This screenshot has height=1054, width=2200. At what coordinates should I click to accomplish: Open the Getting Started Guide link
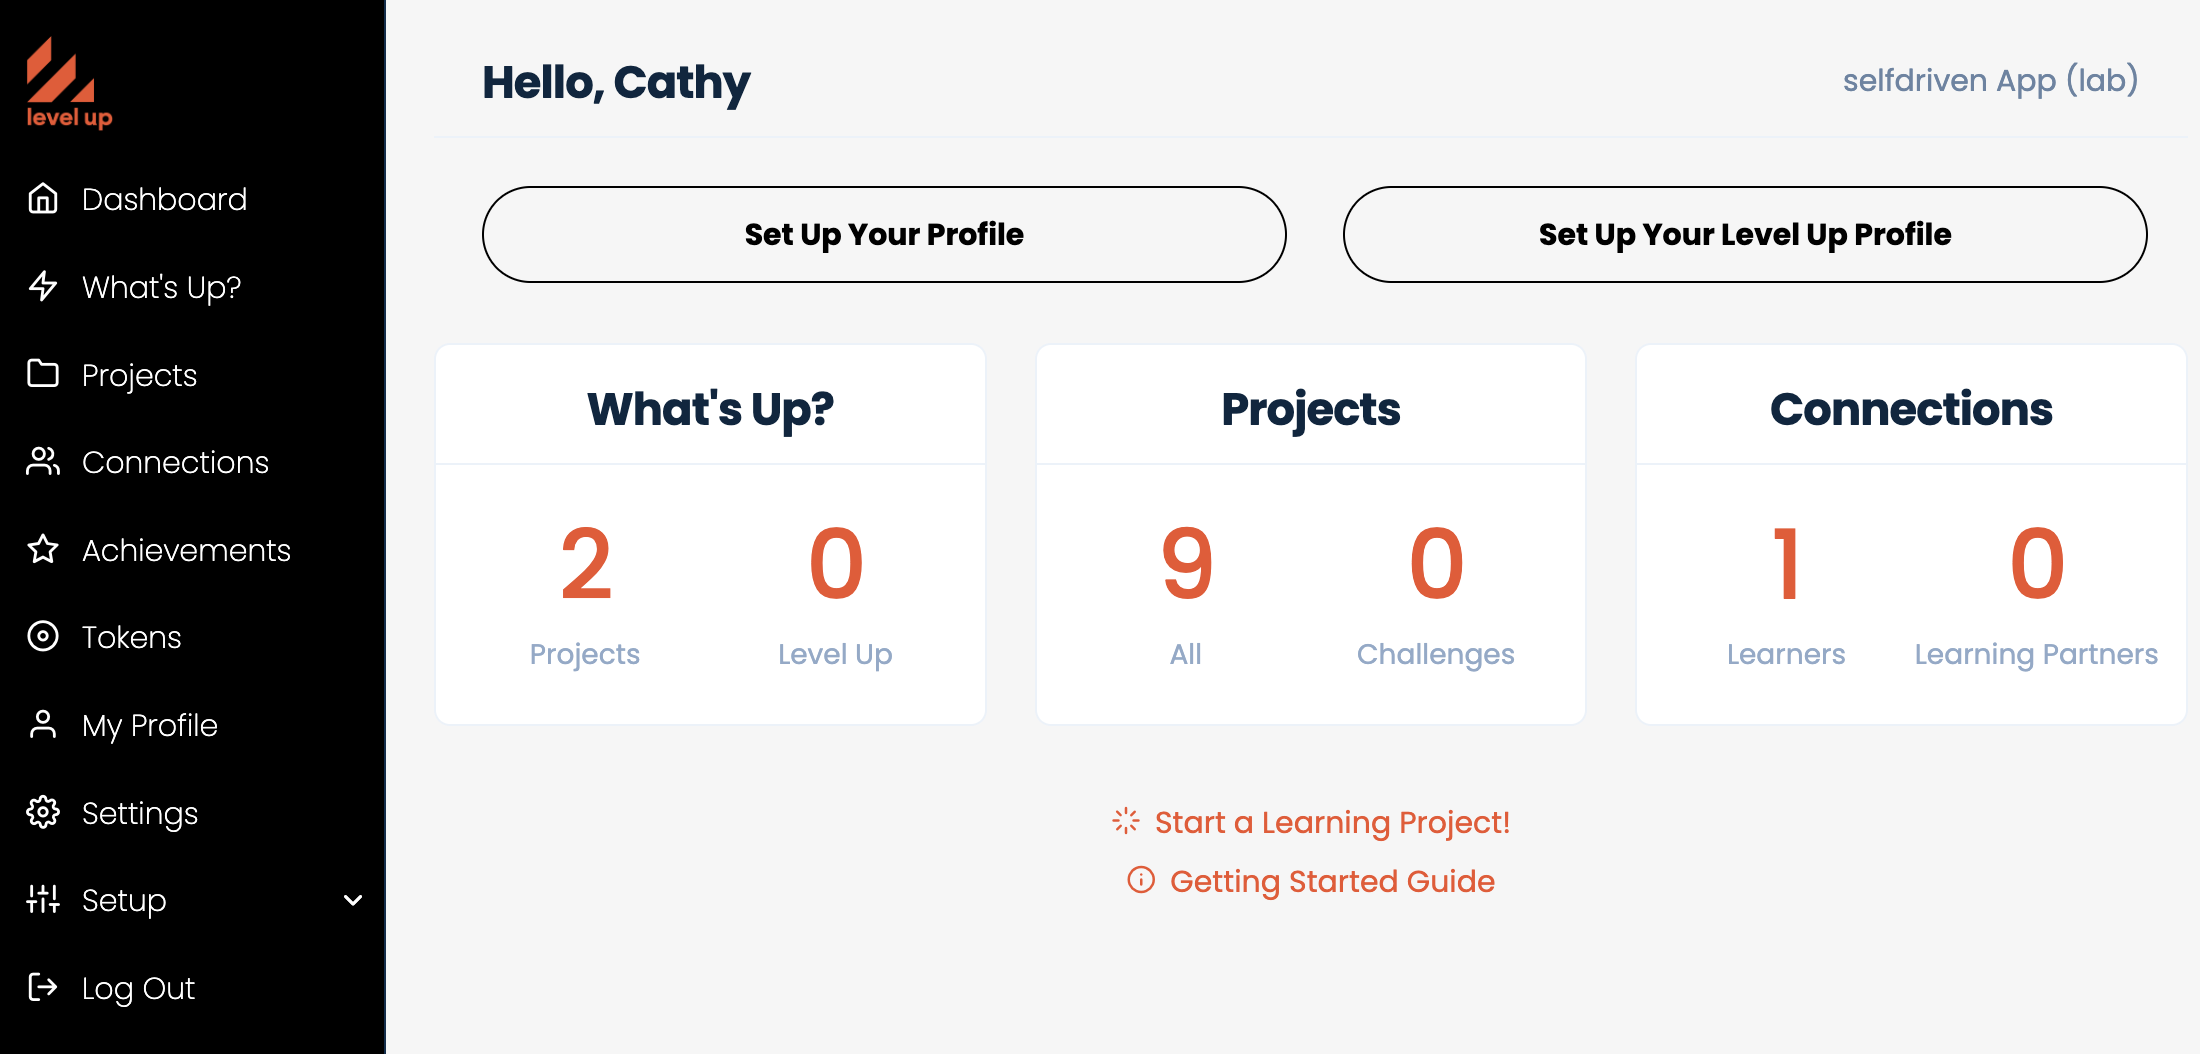(1331, 881)
